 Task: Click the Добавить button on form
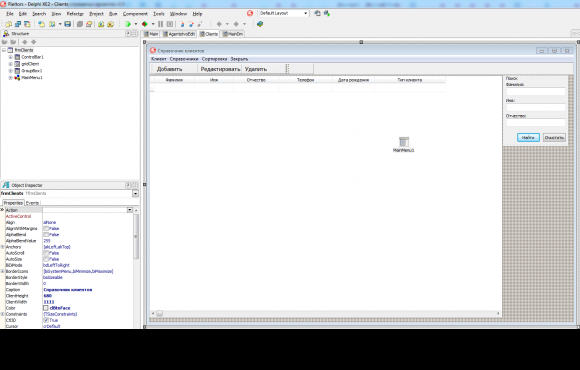pyautogui.click(x=170, y=69)
